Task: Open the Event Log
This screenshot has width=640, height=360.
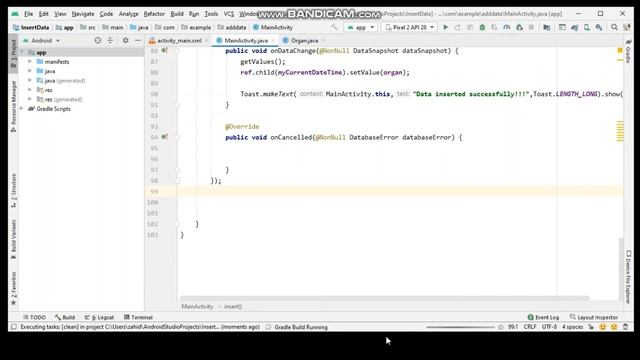Action: (x=543, y=317)
